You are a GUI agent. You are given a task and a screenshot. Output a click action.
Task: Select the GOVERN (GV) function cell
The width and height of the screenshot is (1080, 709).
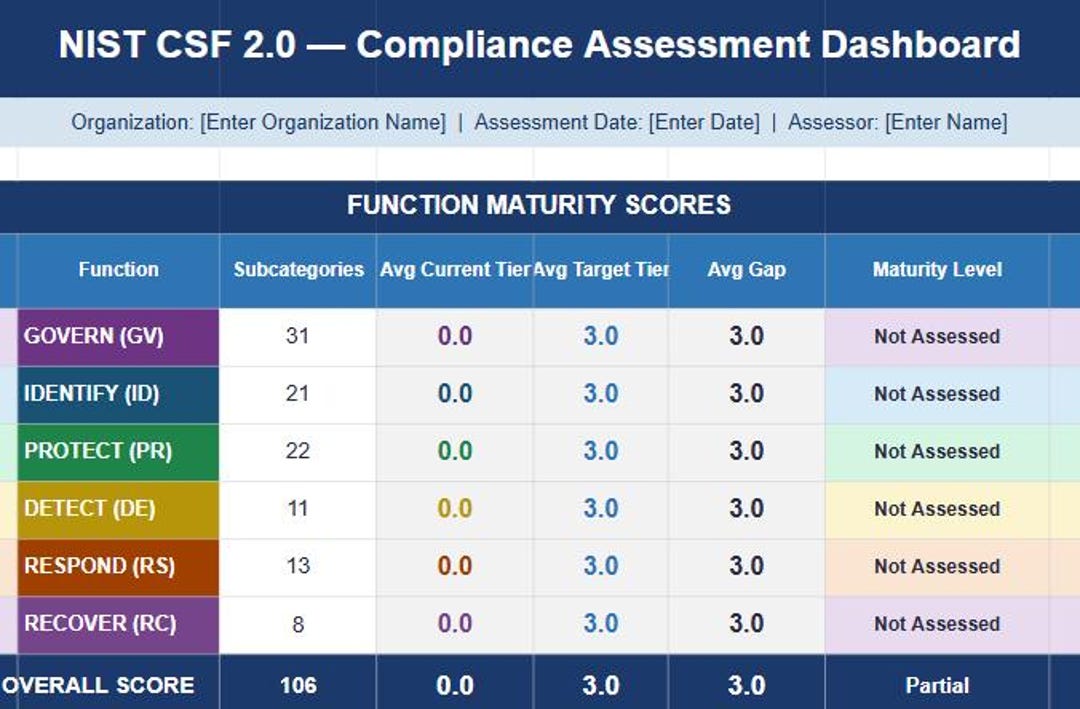point(118,337)
